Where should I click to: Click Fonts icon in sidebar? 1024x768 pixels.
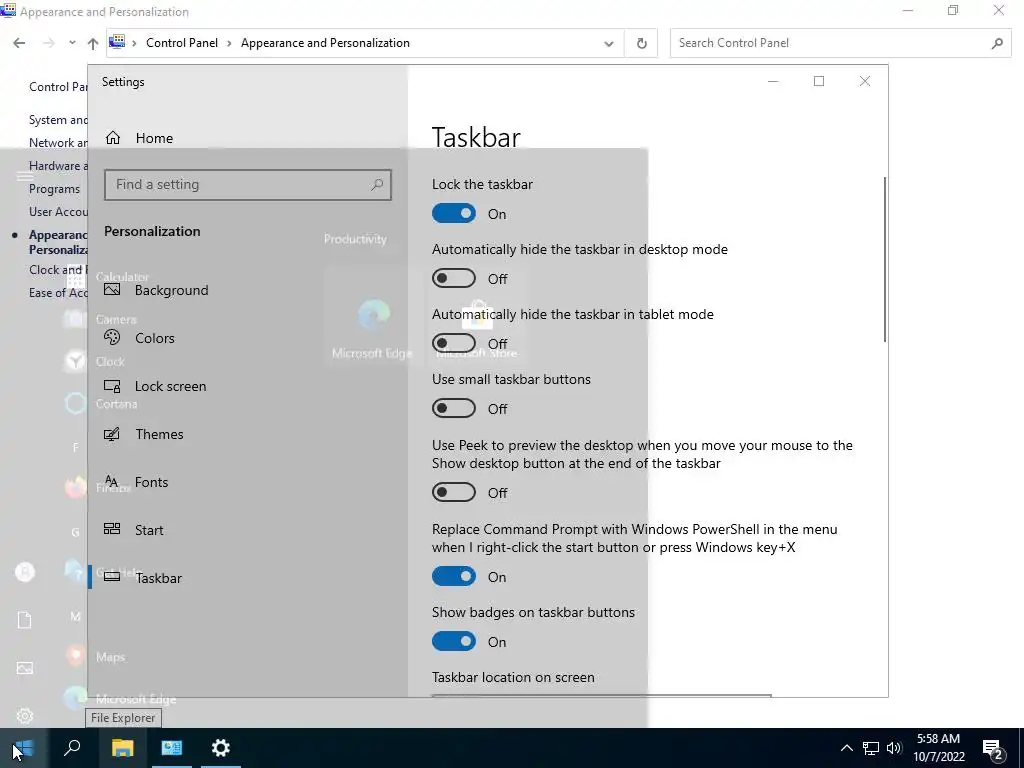coord(112,481)
